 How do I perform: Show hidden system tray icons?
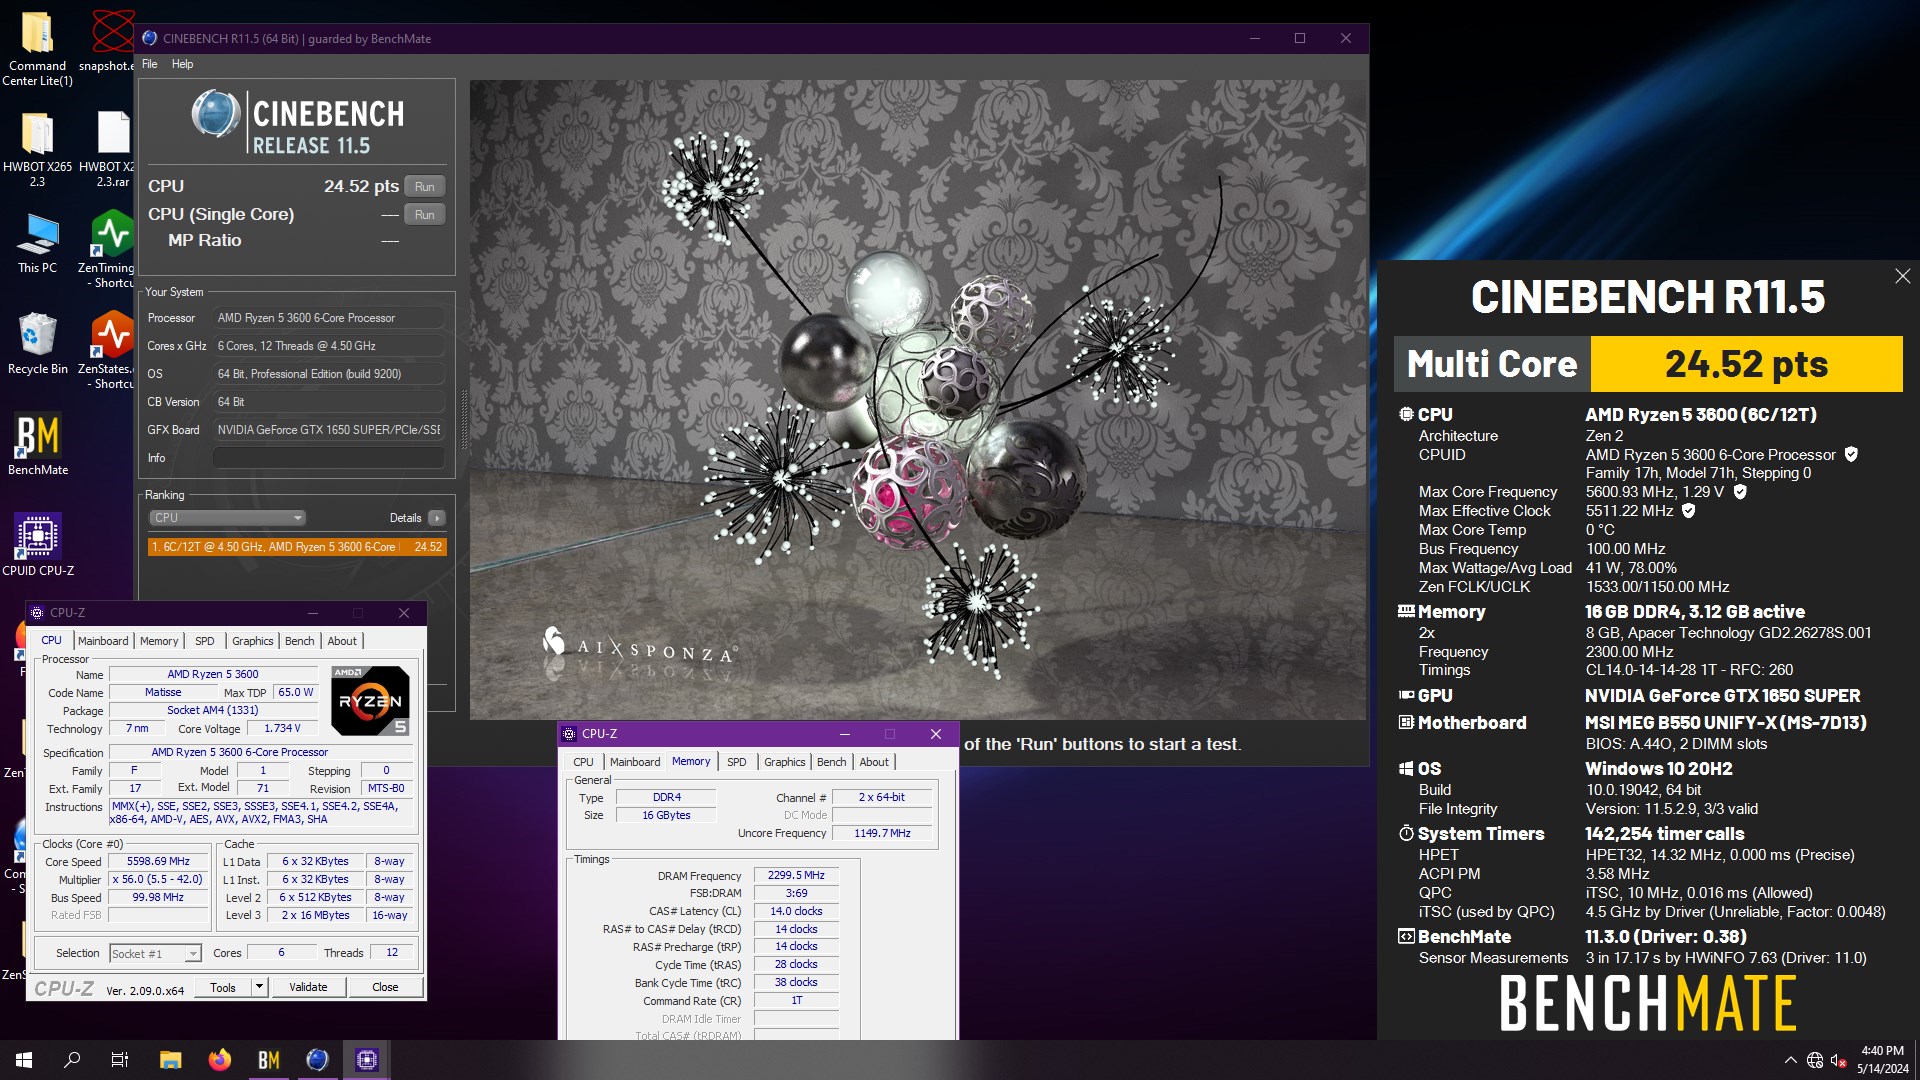(x=1790, y=1060)
